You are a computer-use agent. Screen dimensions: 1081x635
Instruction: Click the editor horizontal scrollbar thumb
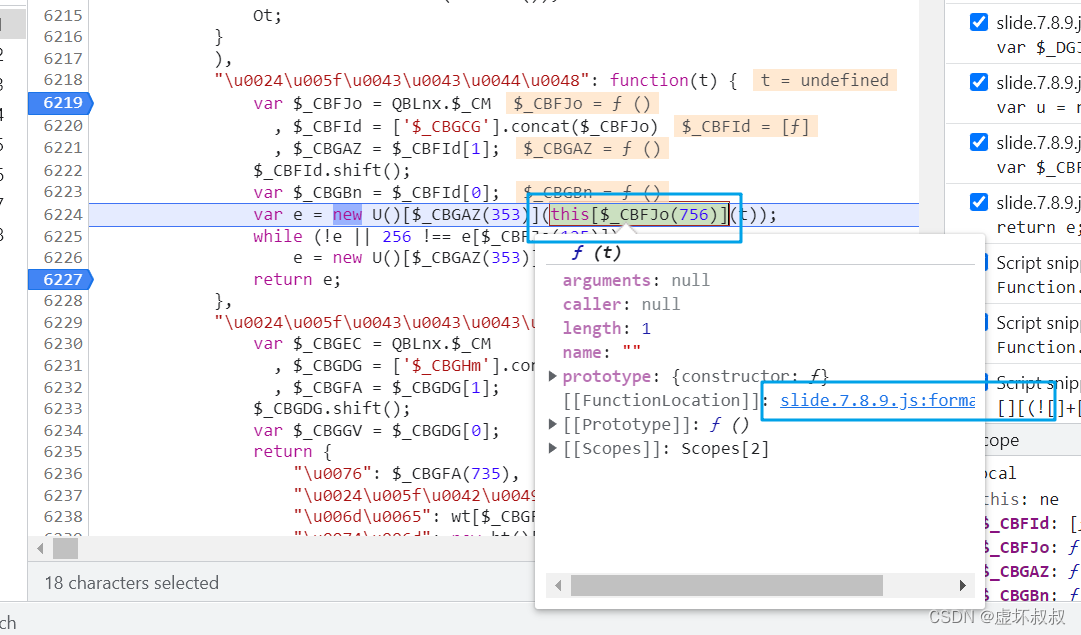point(65,549)
